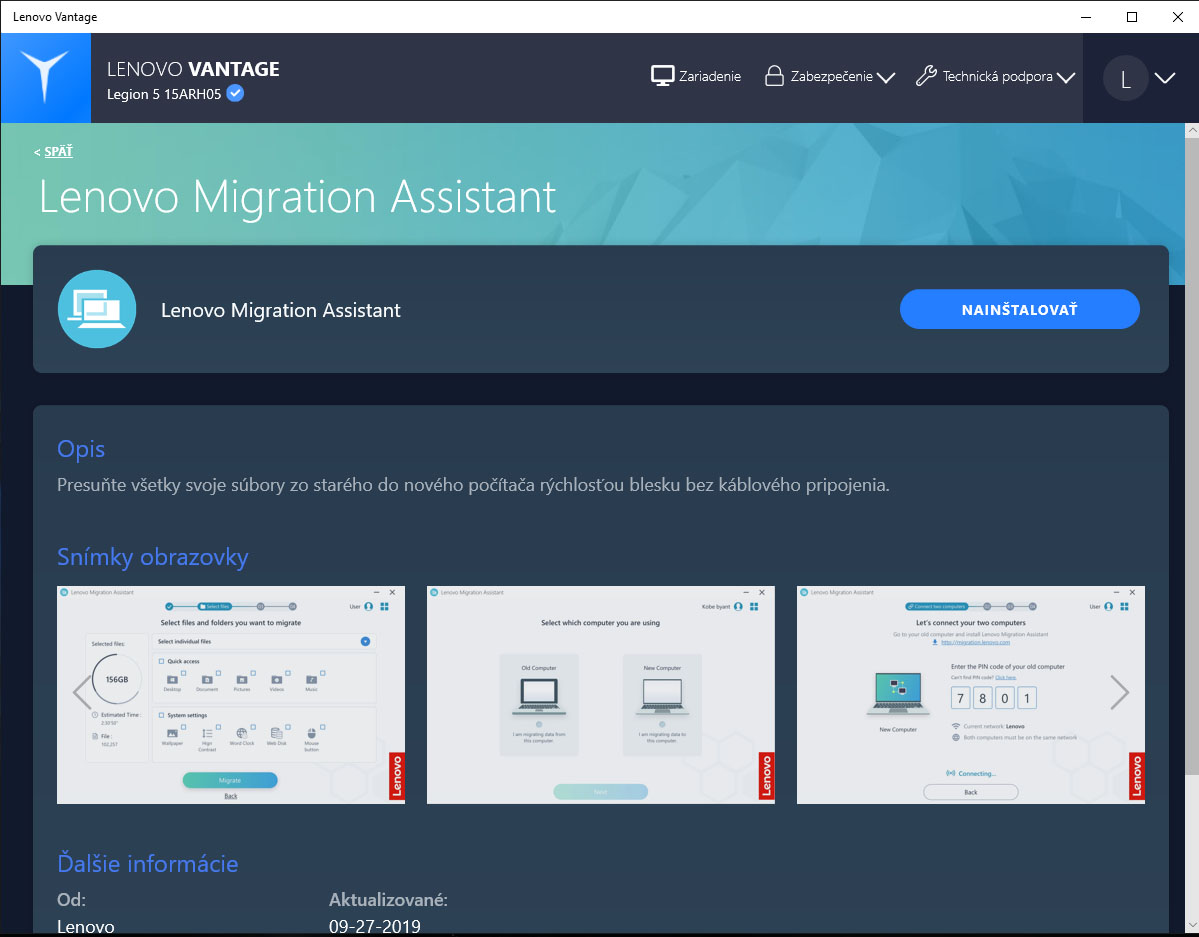
Task: Click the NAINŠTALOVAŤ button
Action: tap(1019, 309)
